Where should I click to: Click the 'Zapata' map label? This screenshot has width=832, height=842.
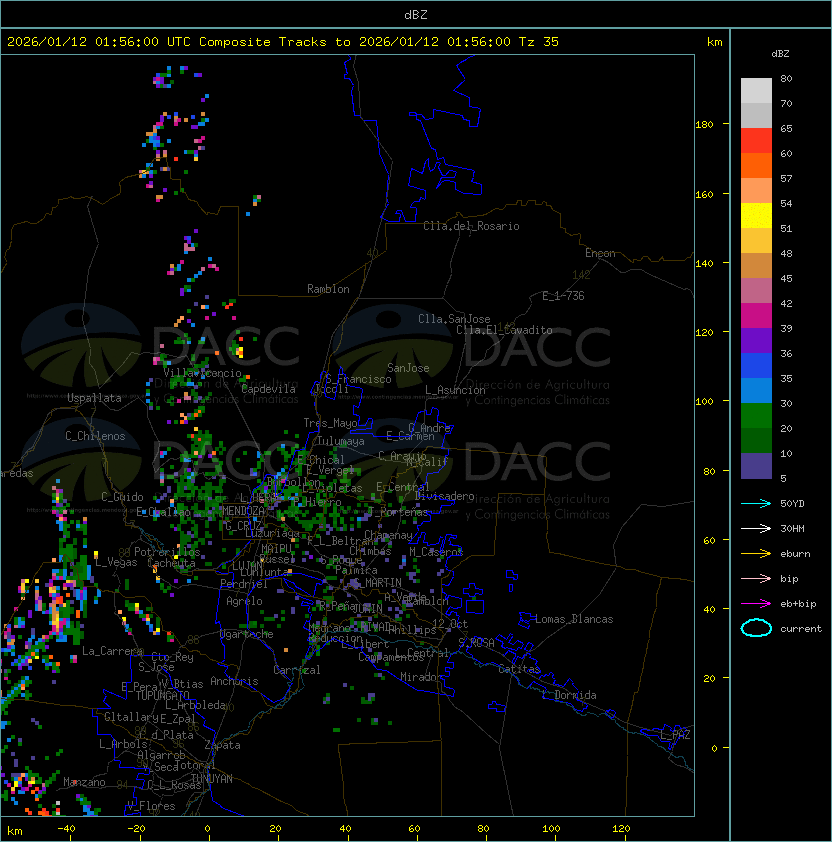222,745
